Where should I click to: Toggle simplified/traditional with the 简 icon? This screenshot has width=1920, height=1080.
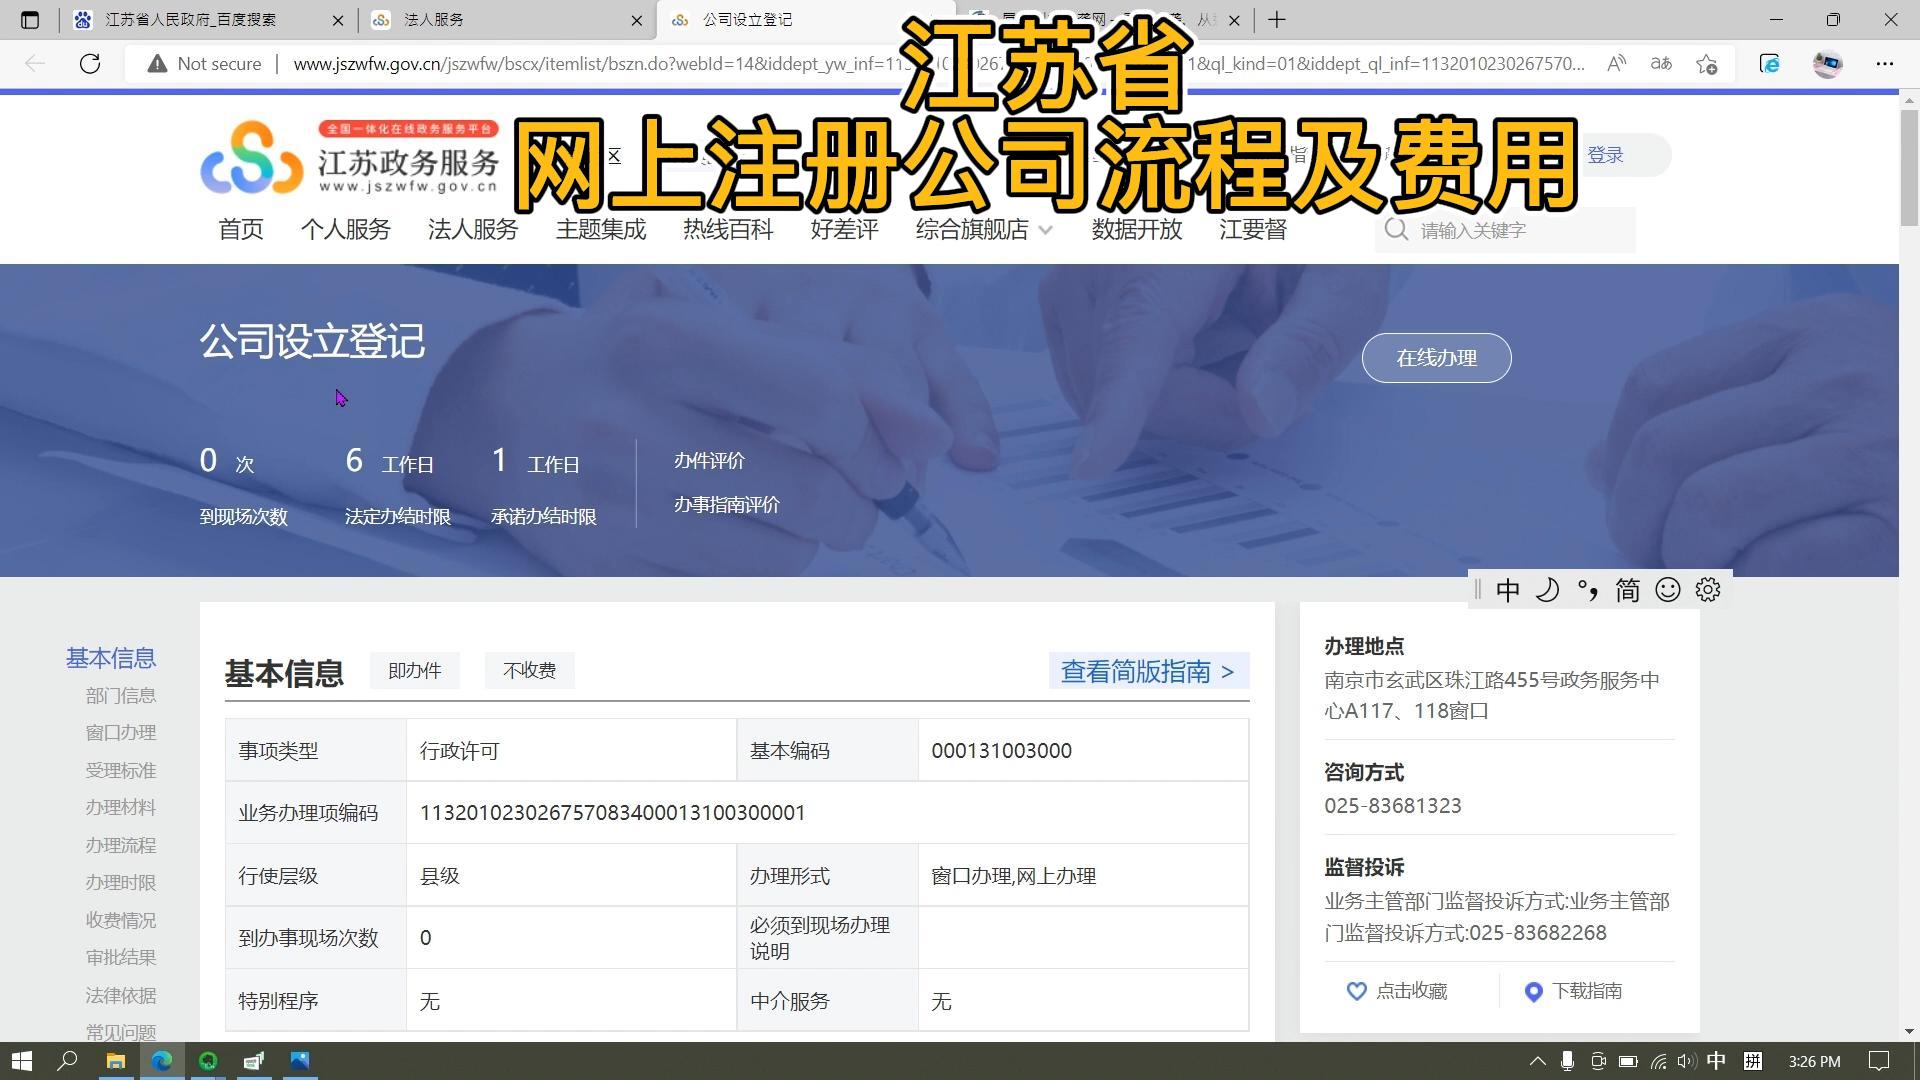point(1626,590)
